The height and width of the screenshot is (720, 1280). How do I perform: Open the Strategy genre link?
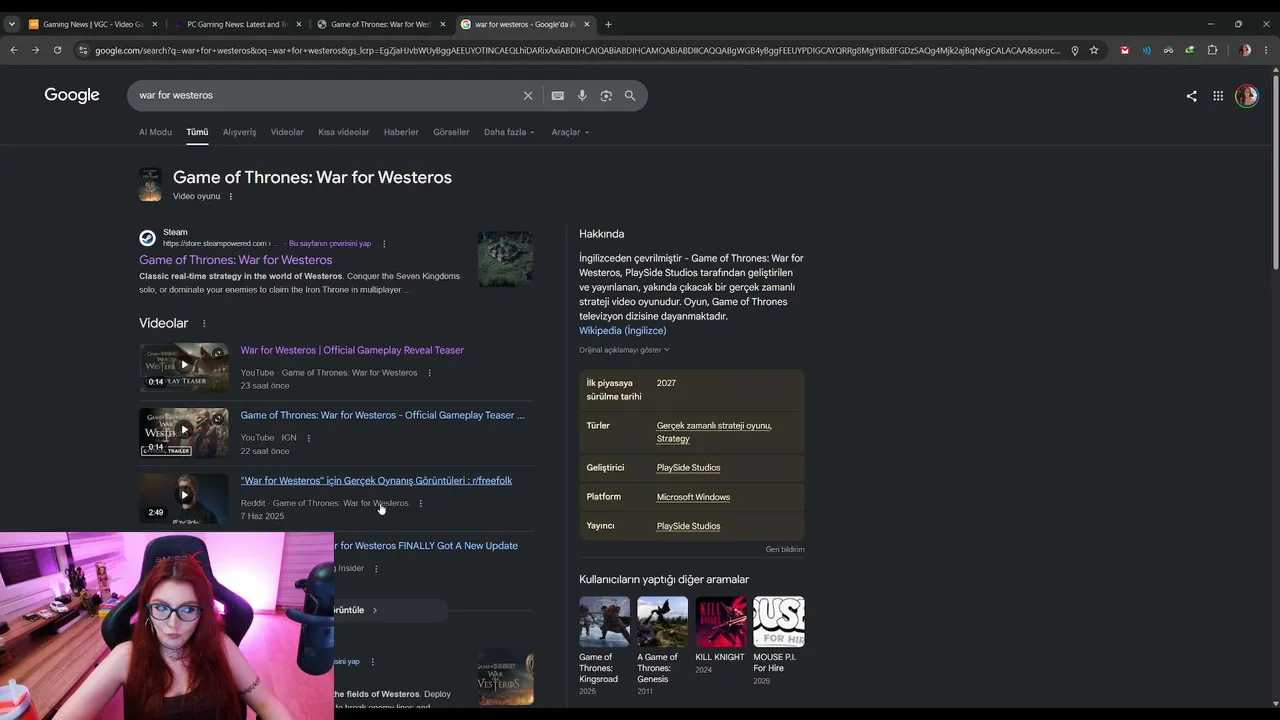pos(673,439)
